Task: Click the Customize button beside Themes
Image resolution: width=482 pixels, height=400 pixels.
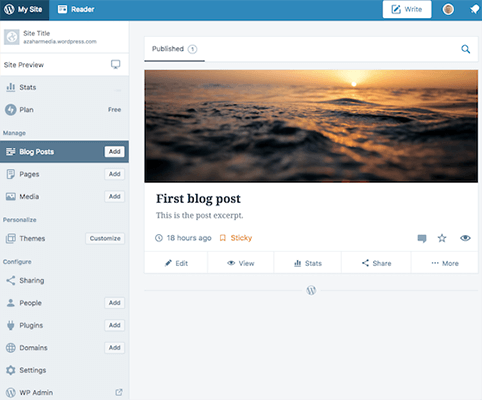Action: coord(105,238)
